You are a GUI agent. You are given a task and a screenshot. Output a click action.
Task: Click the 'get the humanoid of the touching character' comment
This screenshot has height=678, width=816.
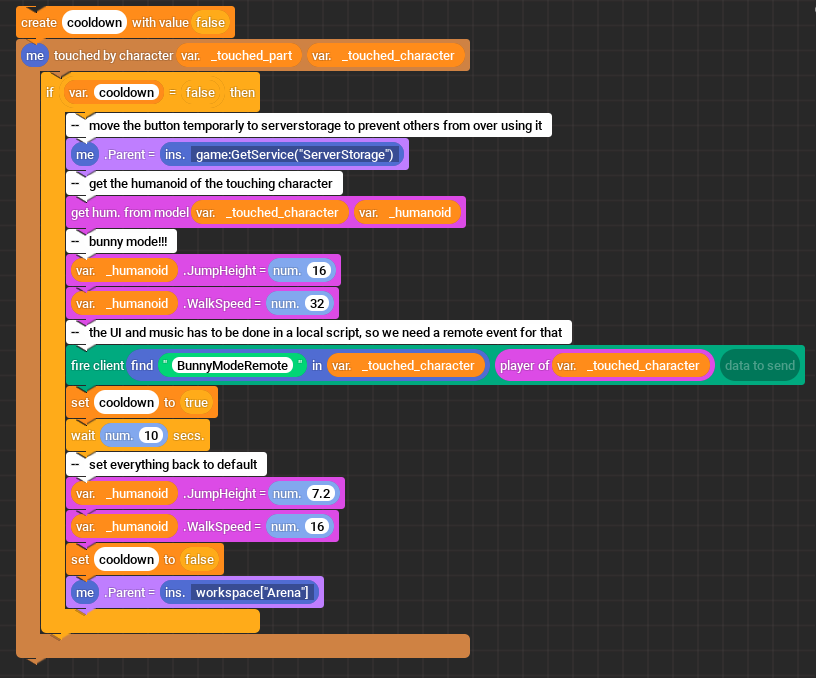point(205,183)
